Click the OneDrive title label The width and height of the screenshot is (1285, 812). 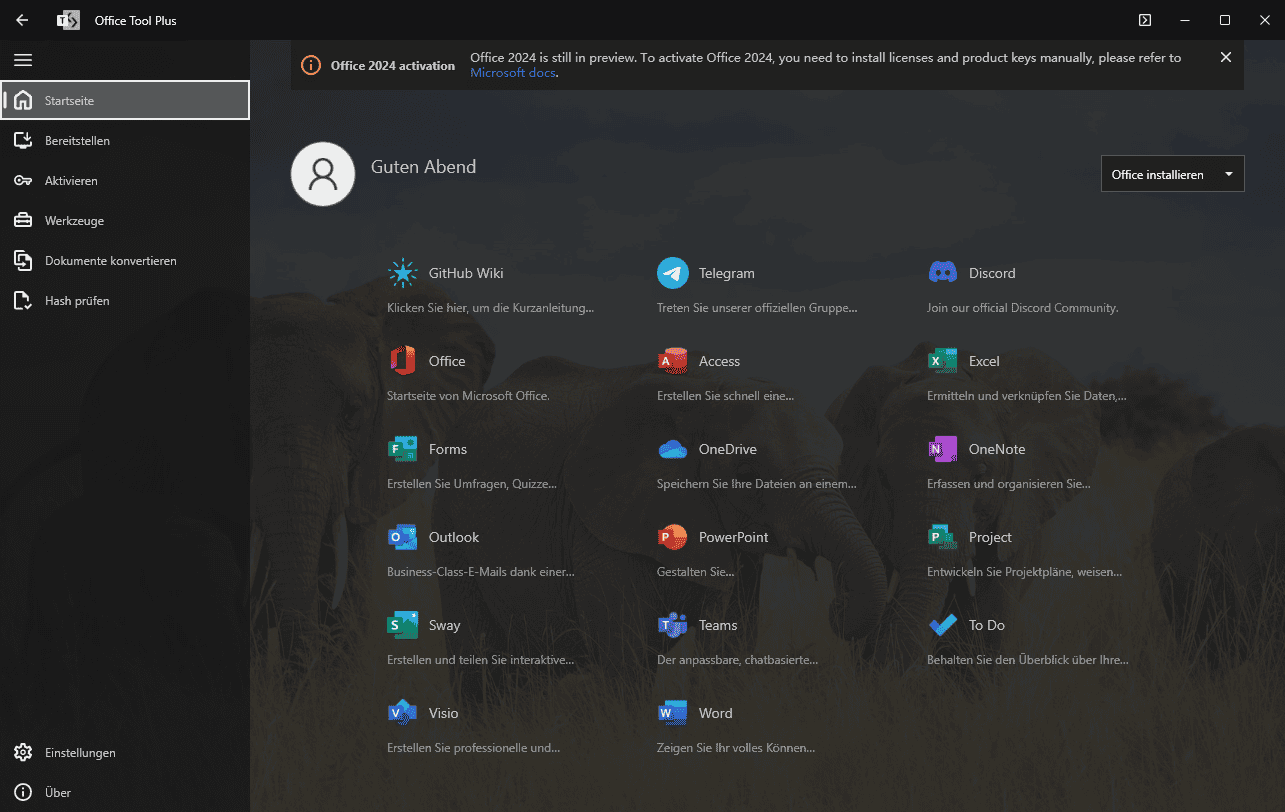tap(728, 449)
